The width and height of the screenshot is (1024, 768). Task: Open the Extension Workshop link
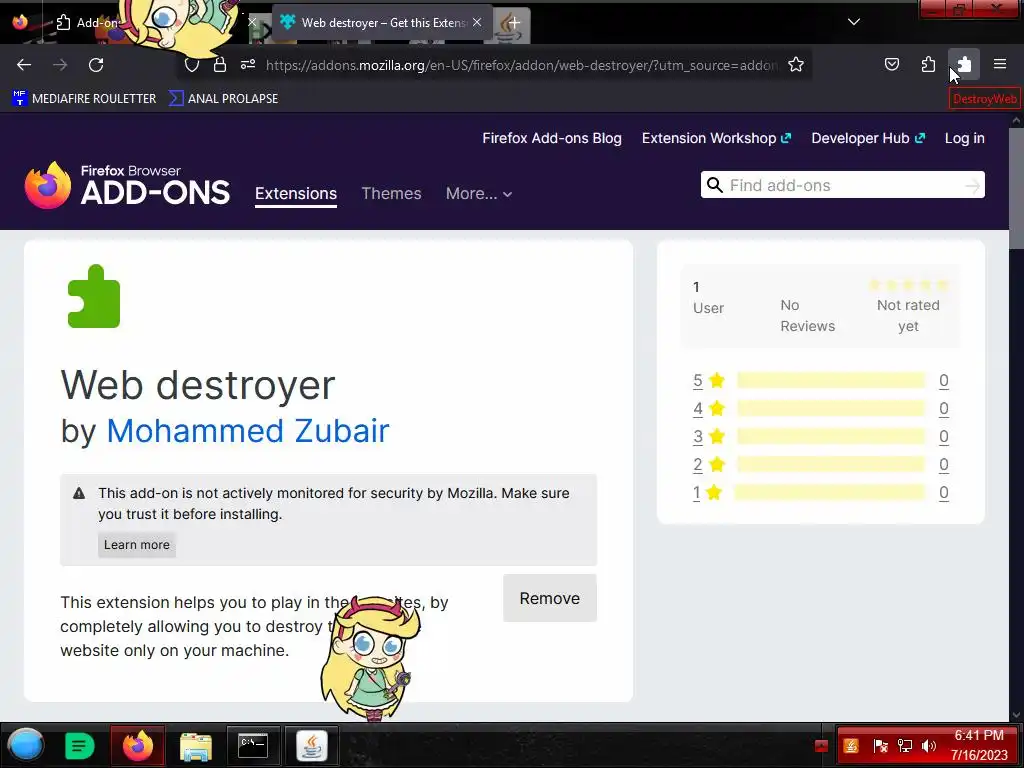coord(716,138)
